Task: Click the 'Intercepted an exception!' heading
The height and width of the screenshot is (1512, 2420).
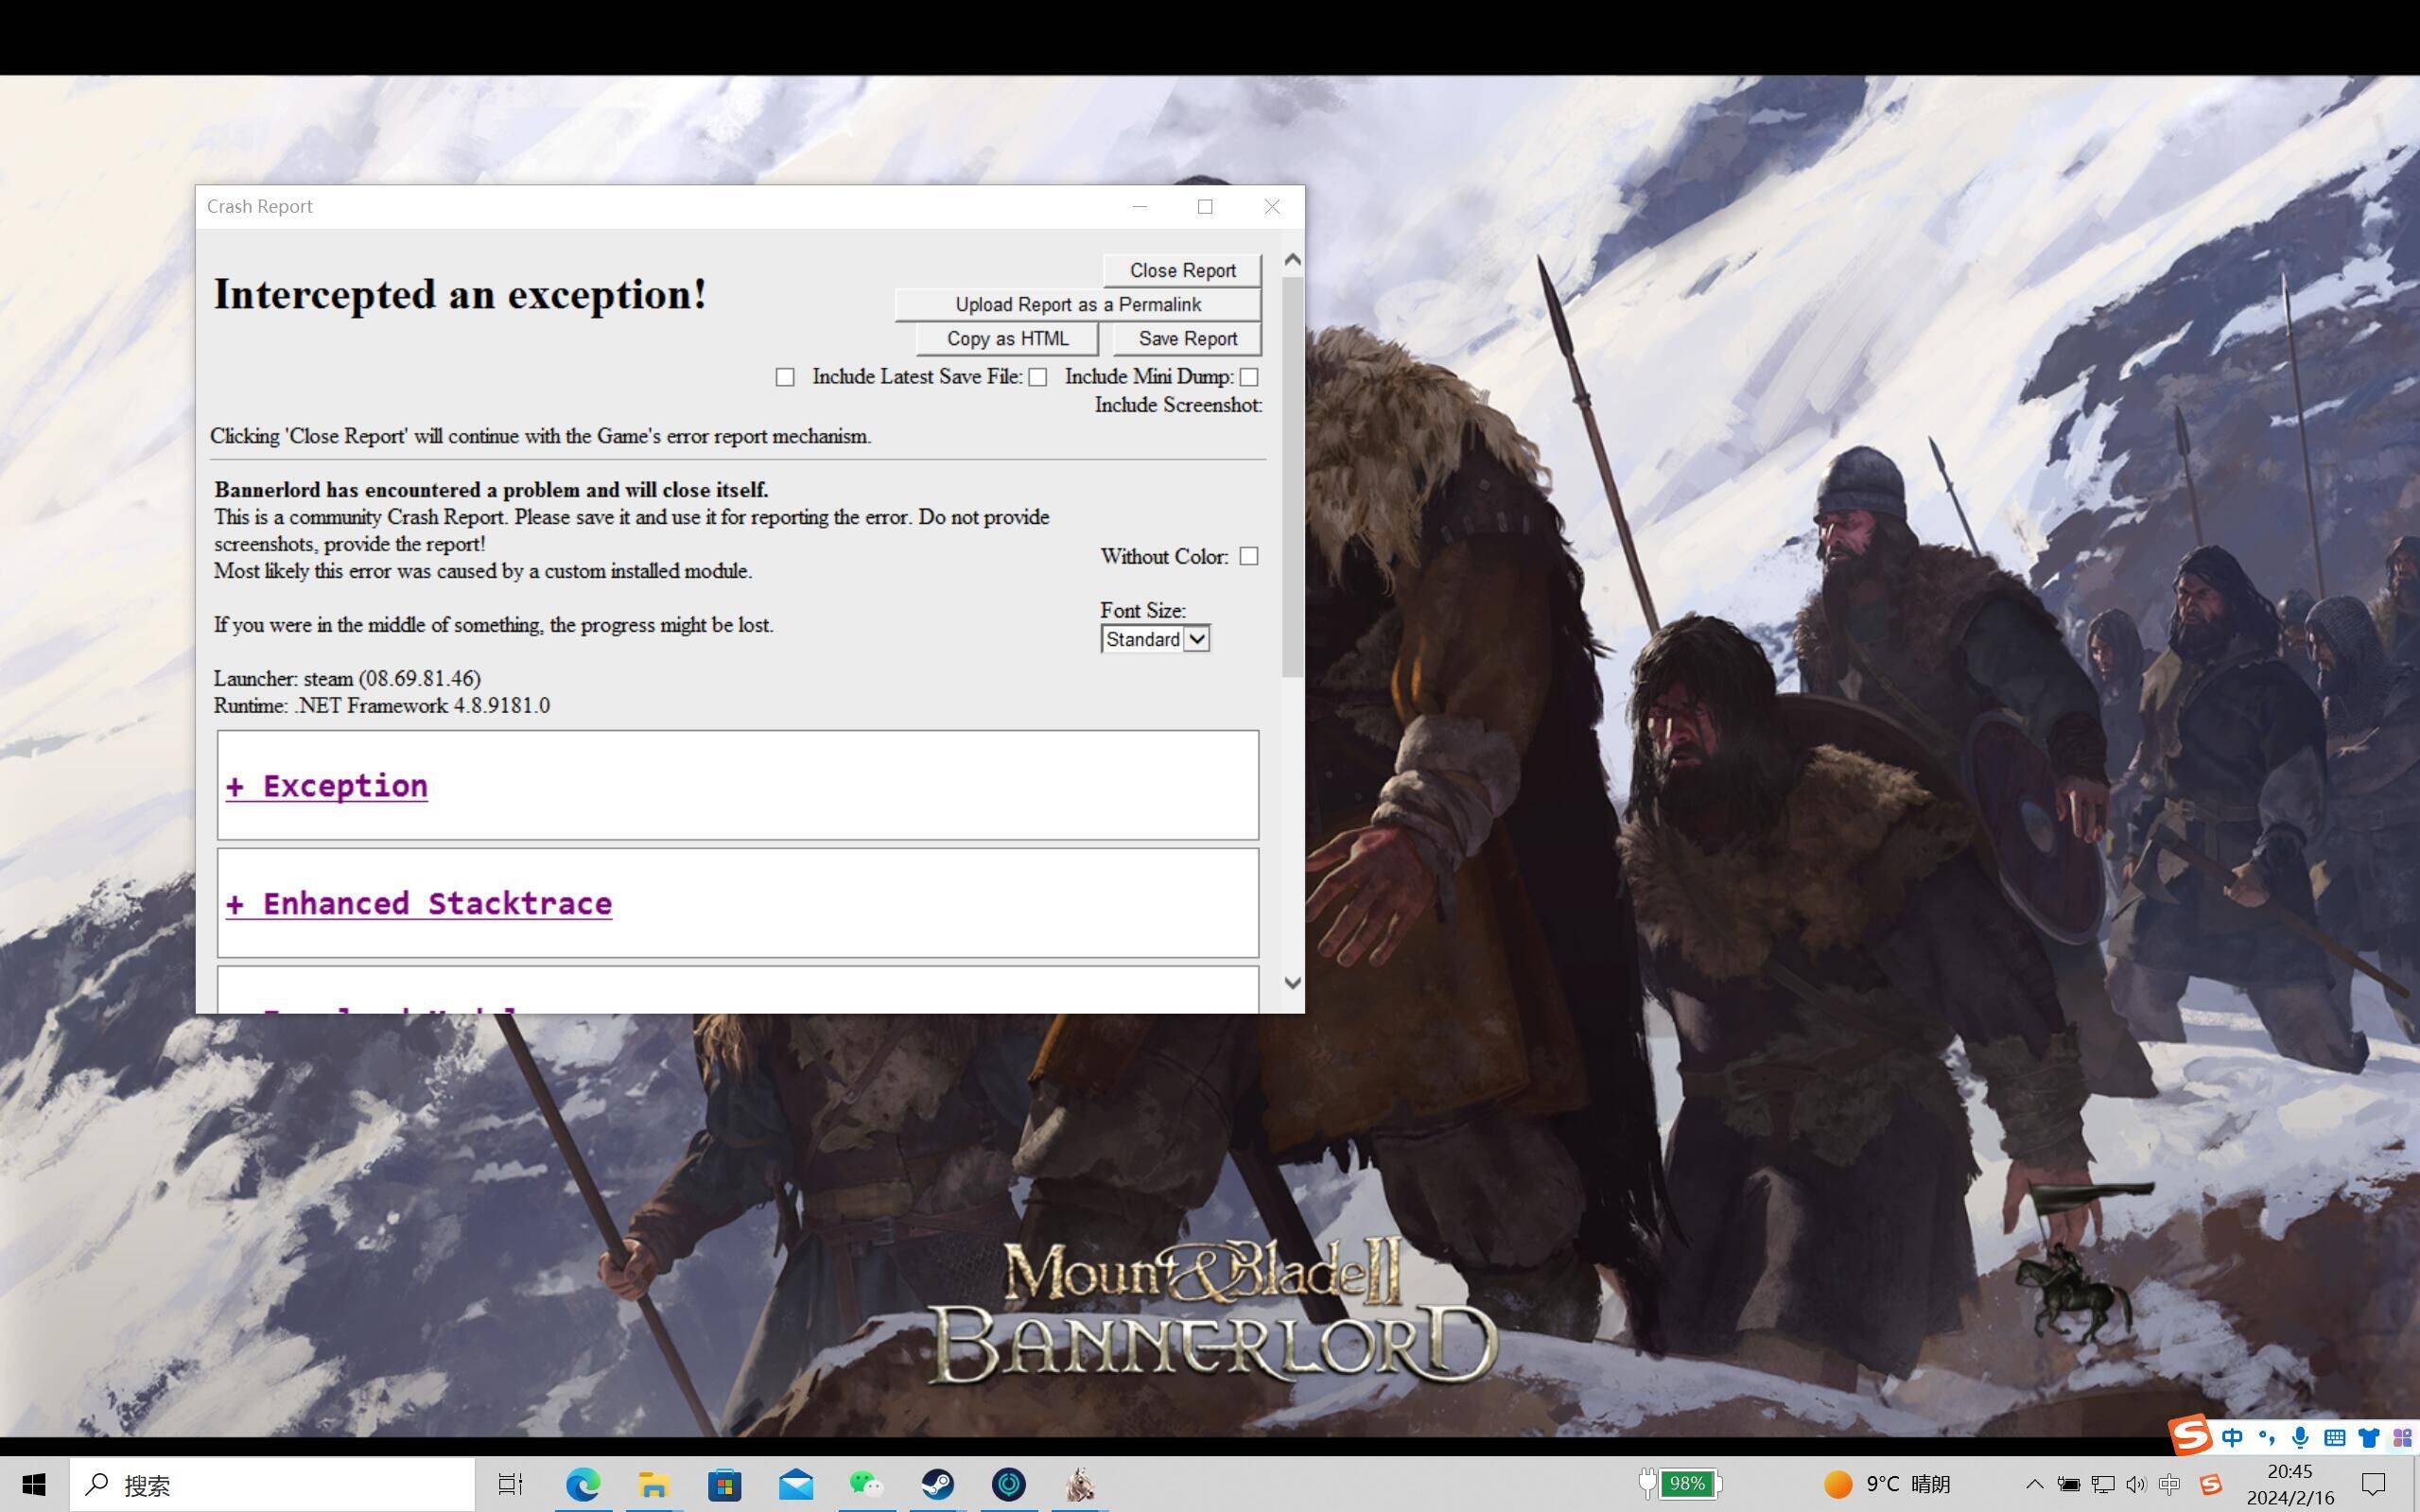Action: 460,295
